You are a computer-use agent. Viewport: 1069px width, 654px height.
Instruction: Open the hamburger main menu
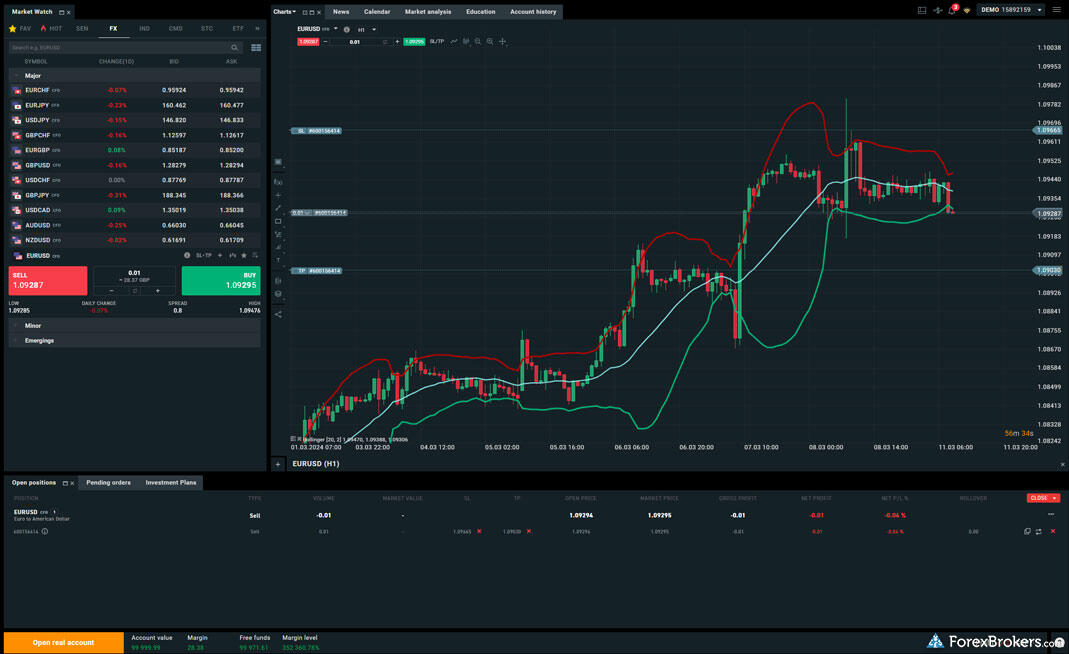coord(1056,10)
